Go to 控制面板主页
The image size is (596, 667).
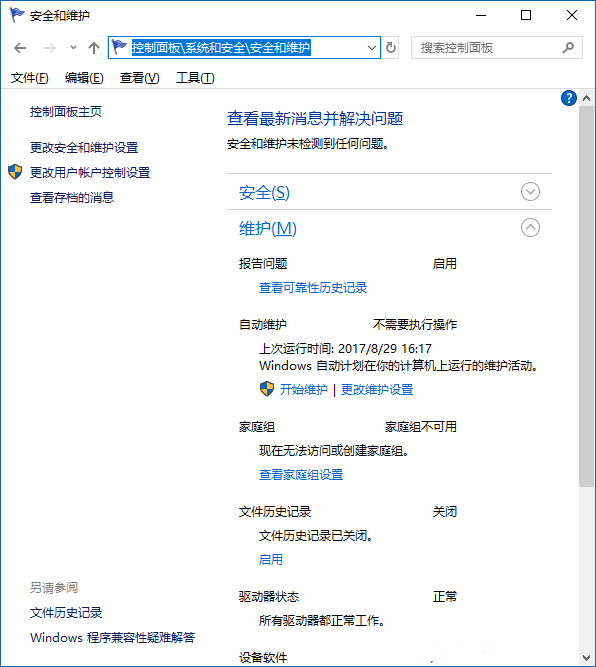(x=66, y=112)
